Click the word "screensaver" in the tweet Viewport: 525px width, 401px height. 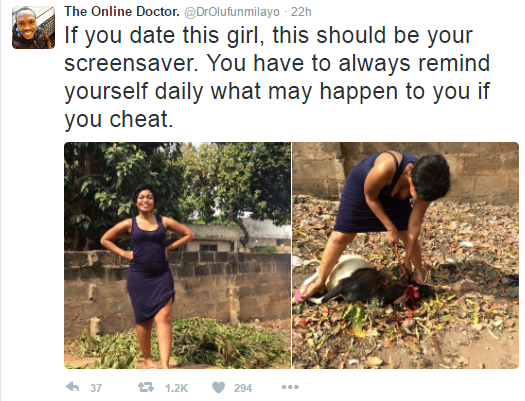tap(129, 63)
